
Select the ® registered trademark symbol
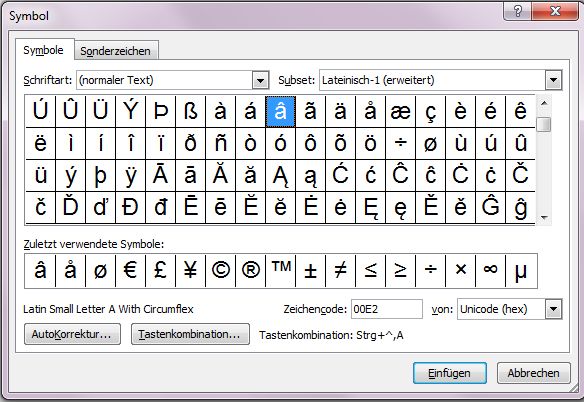tap(251, 270)
